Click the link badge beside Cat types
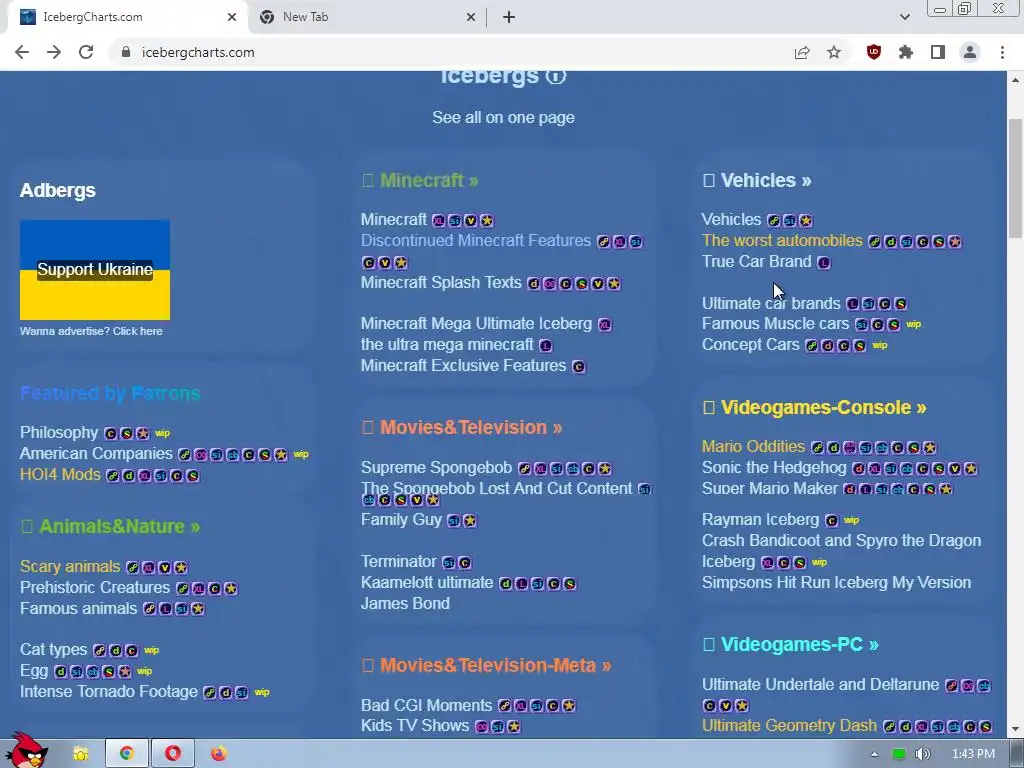Viewport: 1024px width, 768px height. (99, 650)
